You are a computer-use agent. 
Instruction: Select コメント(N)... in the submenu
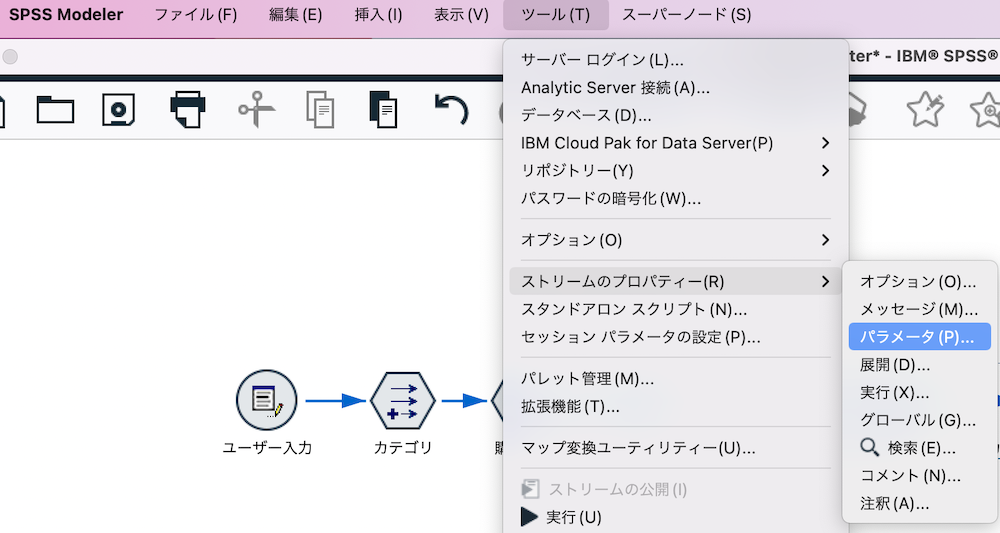coord(920,476)
